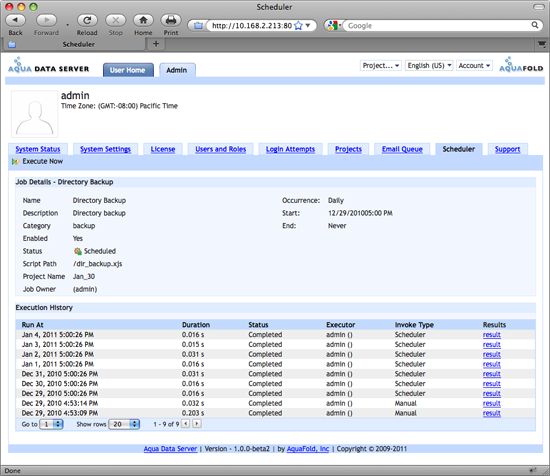Click the Reload page icon
This screenshot has width=550, height=476.
(x=87, y=20)
